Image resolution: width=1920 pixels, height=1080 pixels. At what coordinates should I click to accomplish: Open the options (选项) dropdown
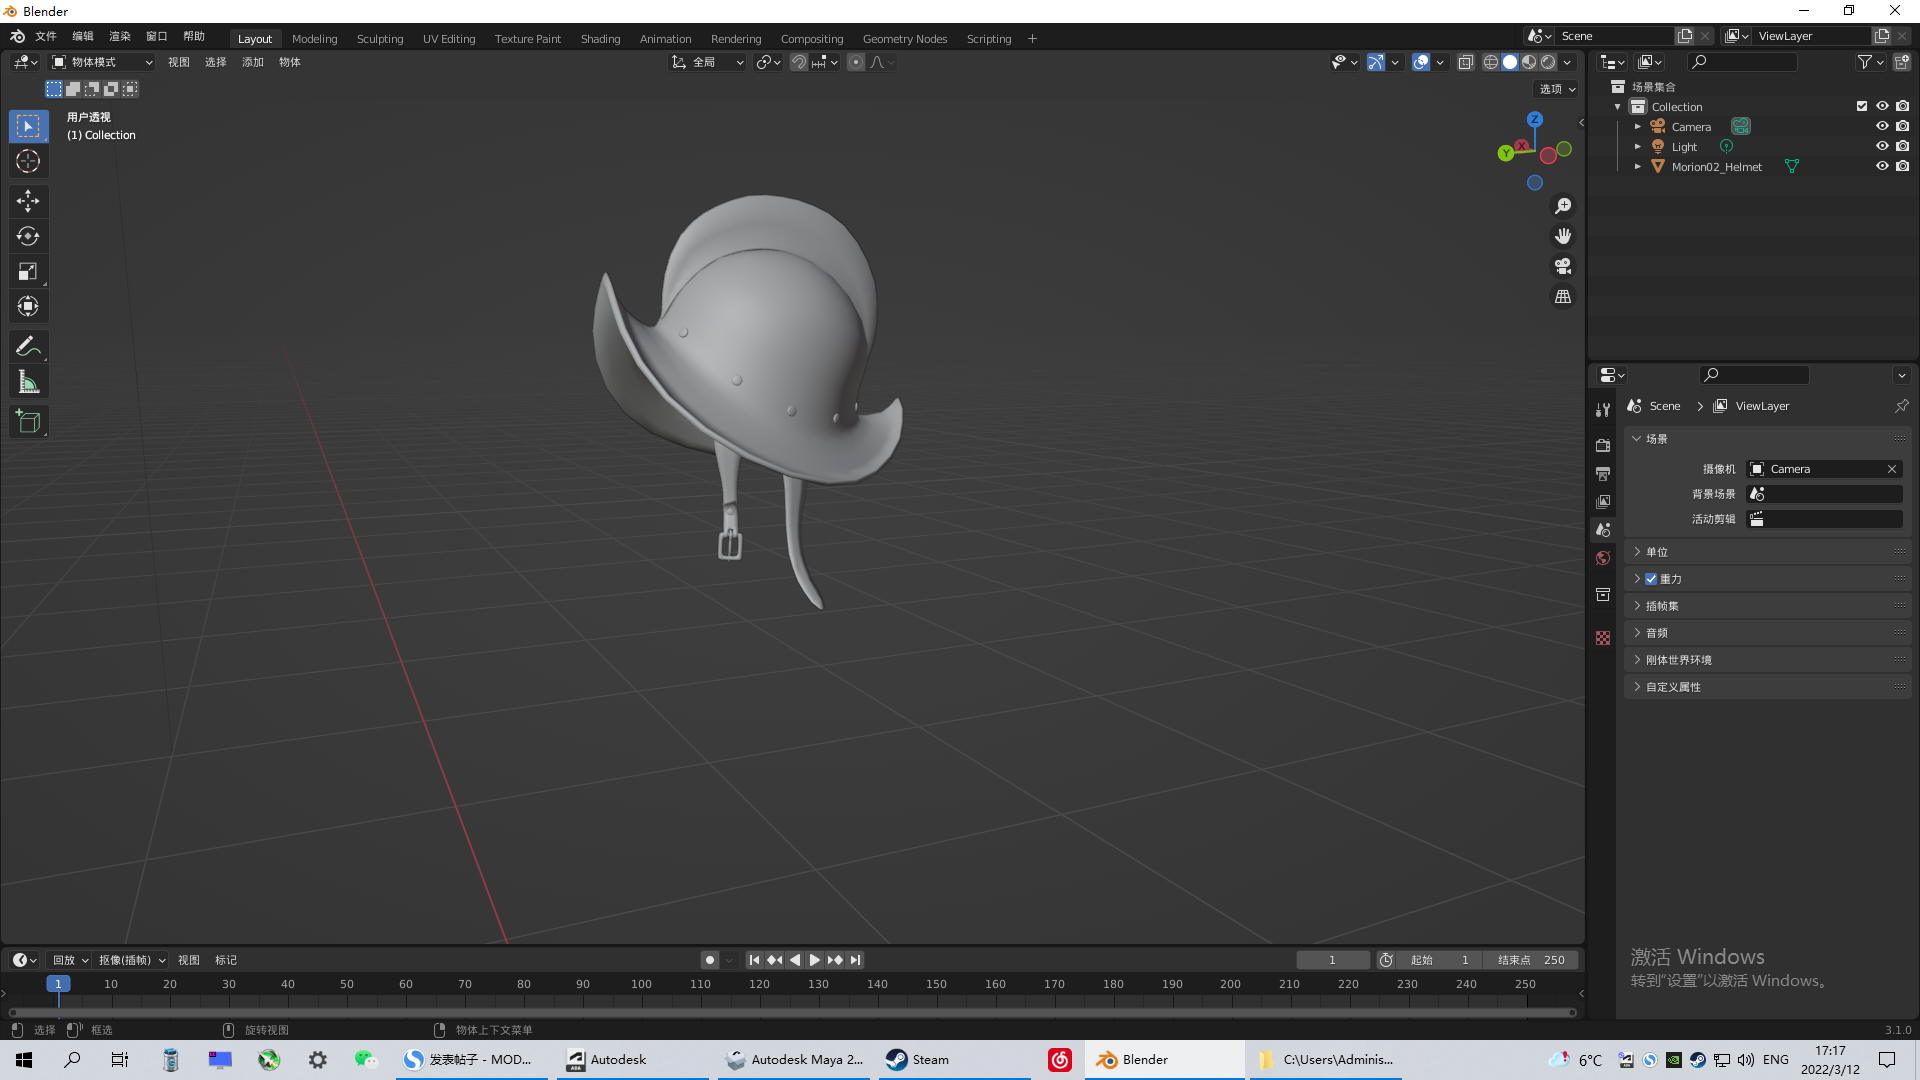[x=1557, y=89]
